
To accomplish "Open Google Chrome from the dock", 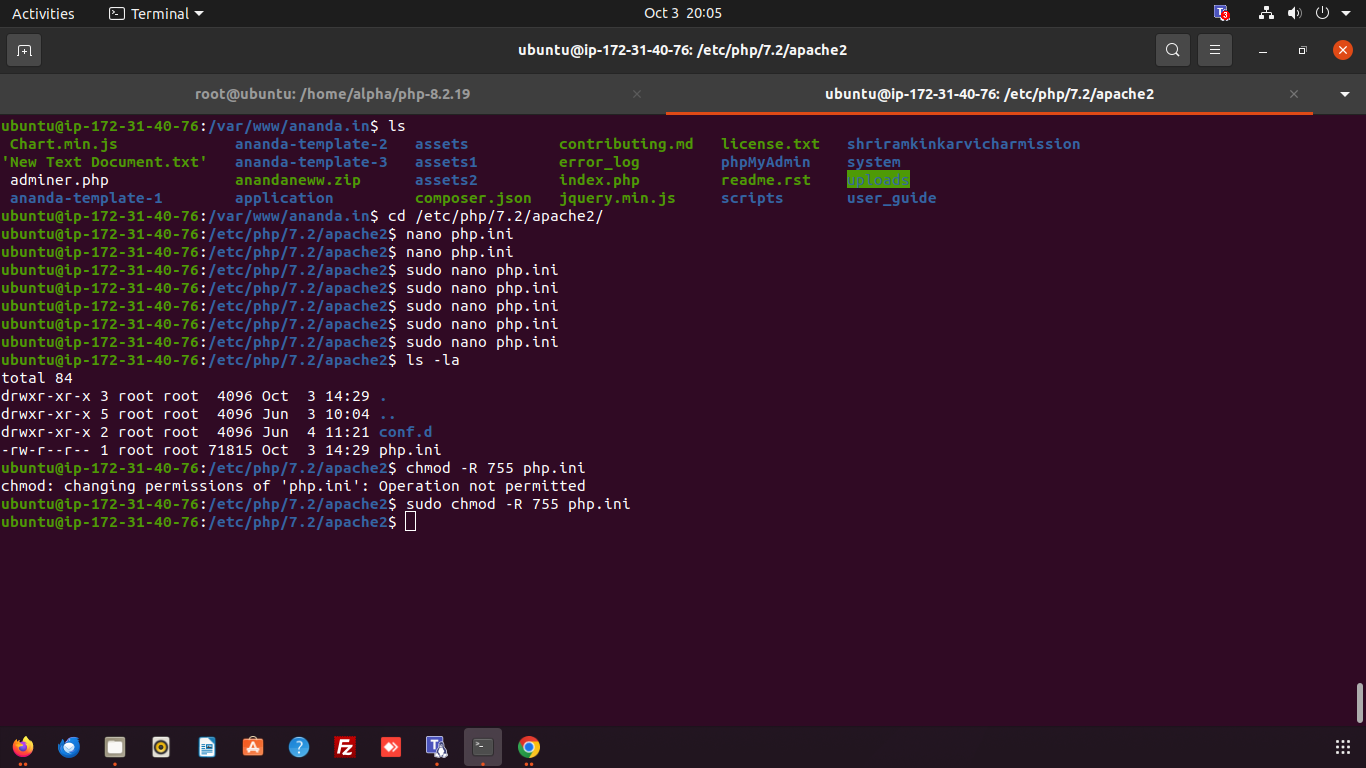I will (x=529, y=747).
